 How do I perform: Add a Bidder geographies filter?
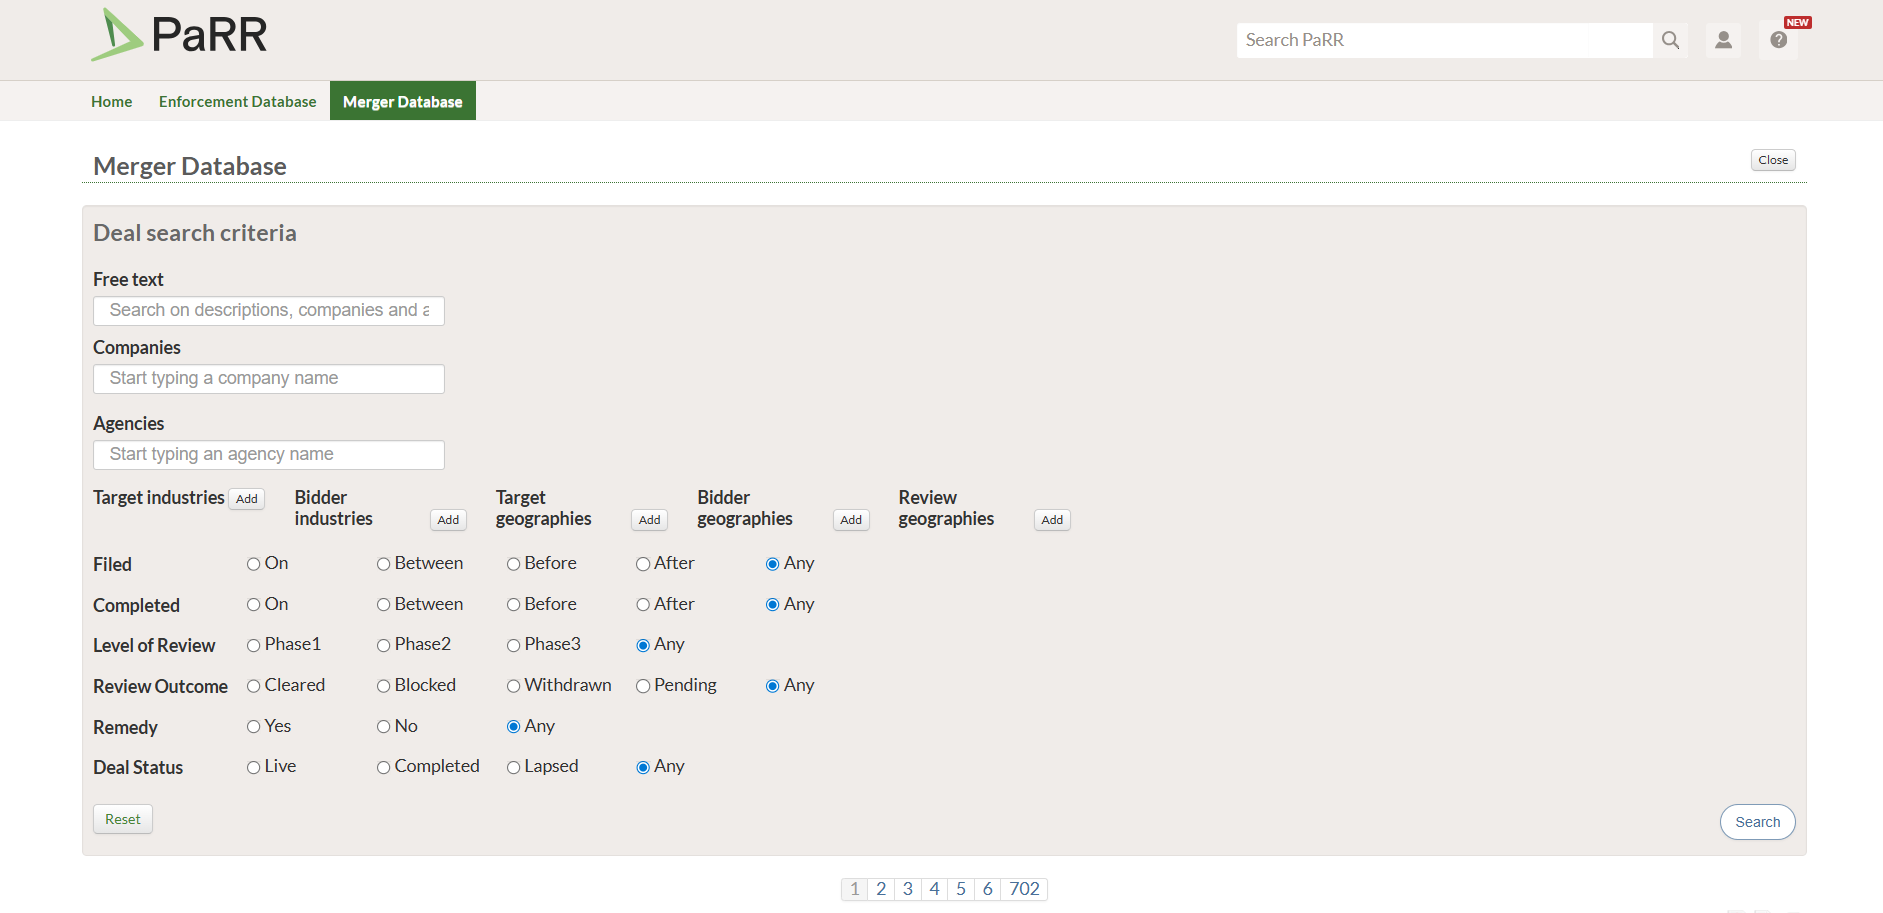851,520
